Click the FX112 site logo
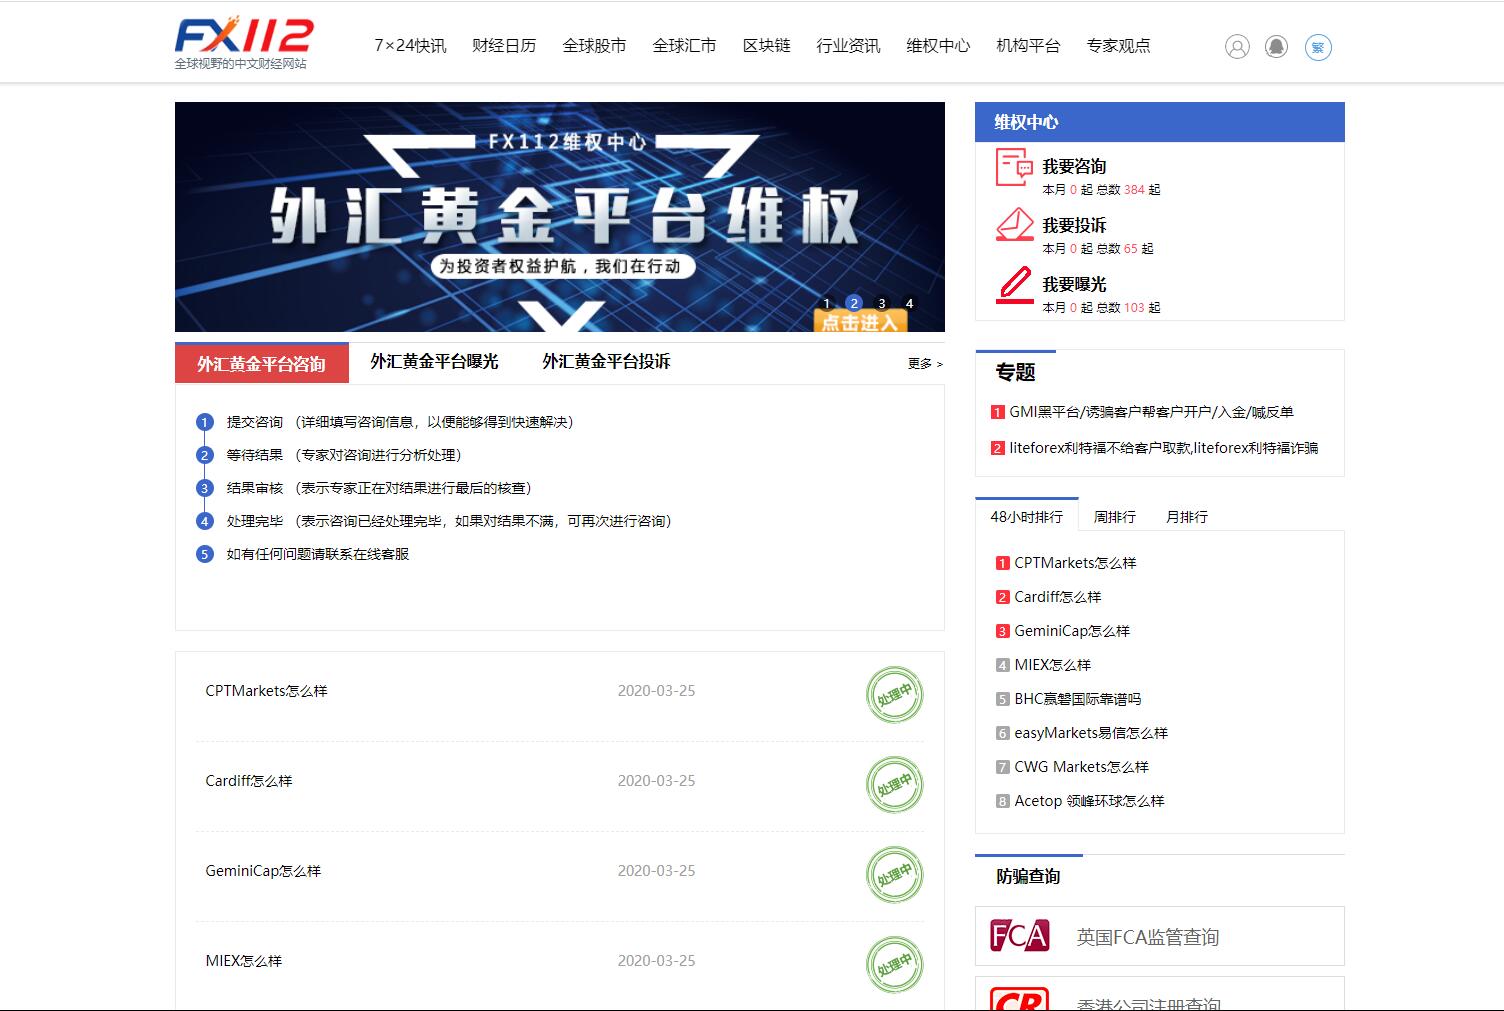 (x=243, y=42)
